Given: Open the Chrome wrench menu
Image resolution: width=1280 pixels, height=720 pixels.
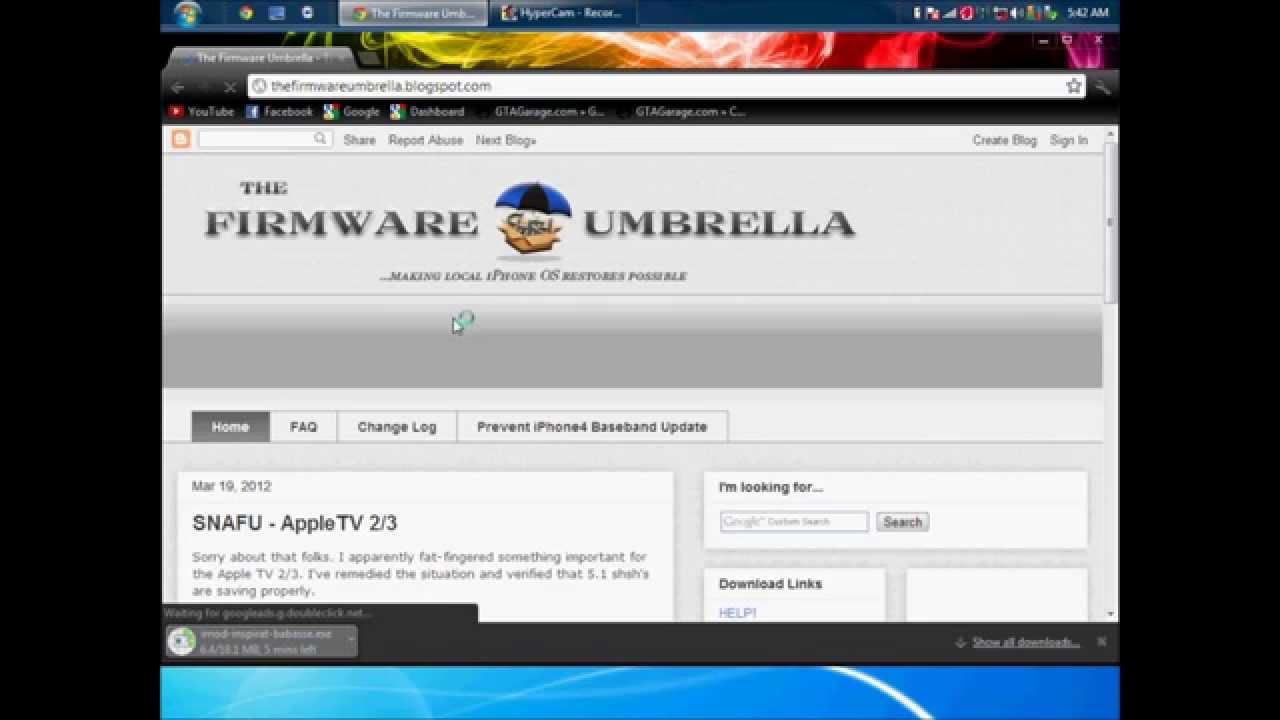Looking at the screenshot, I should pos(1102,86).
